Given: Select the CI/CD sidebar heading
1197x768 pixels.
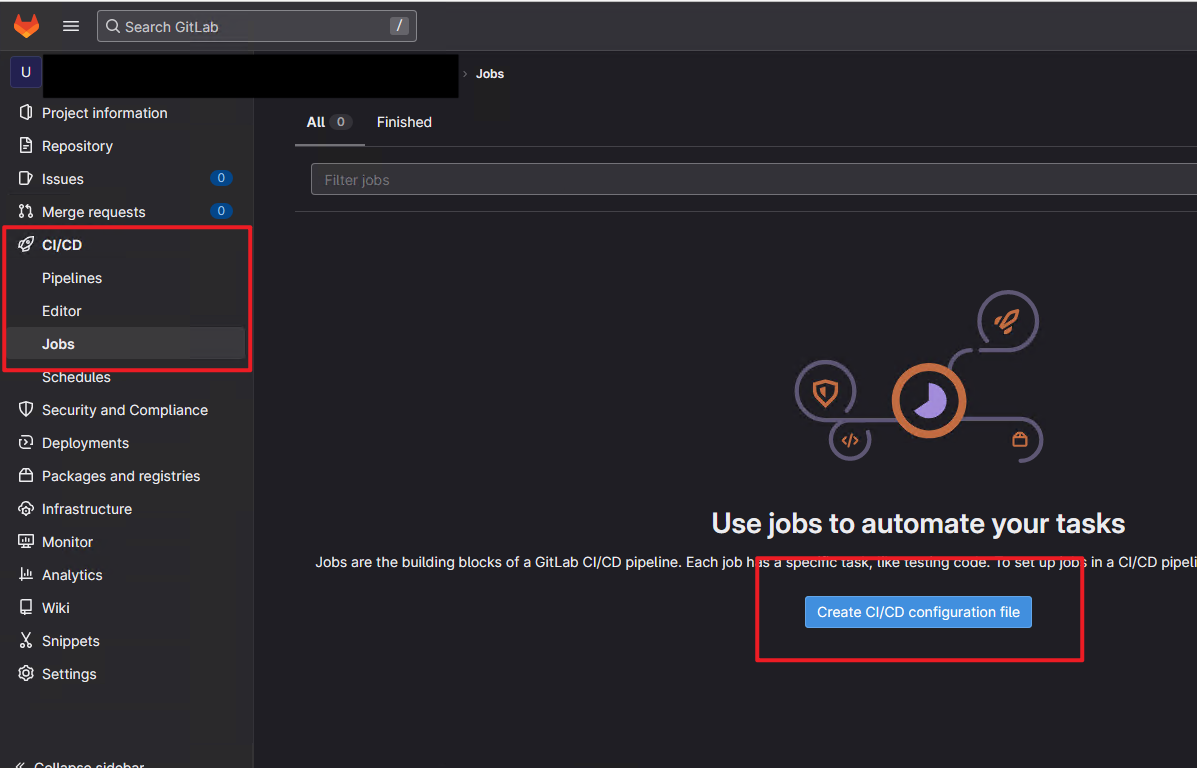Looking at the screenshot, I should point(62,245).
